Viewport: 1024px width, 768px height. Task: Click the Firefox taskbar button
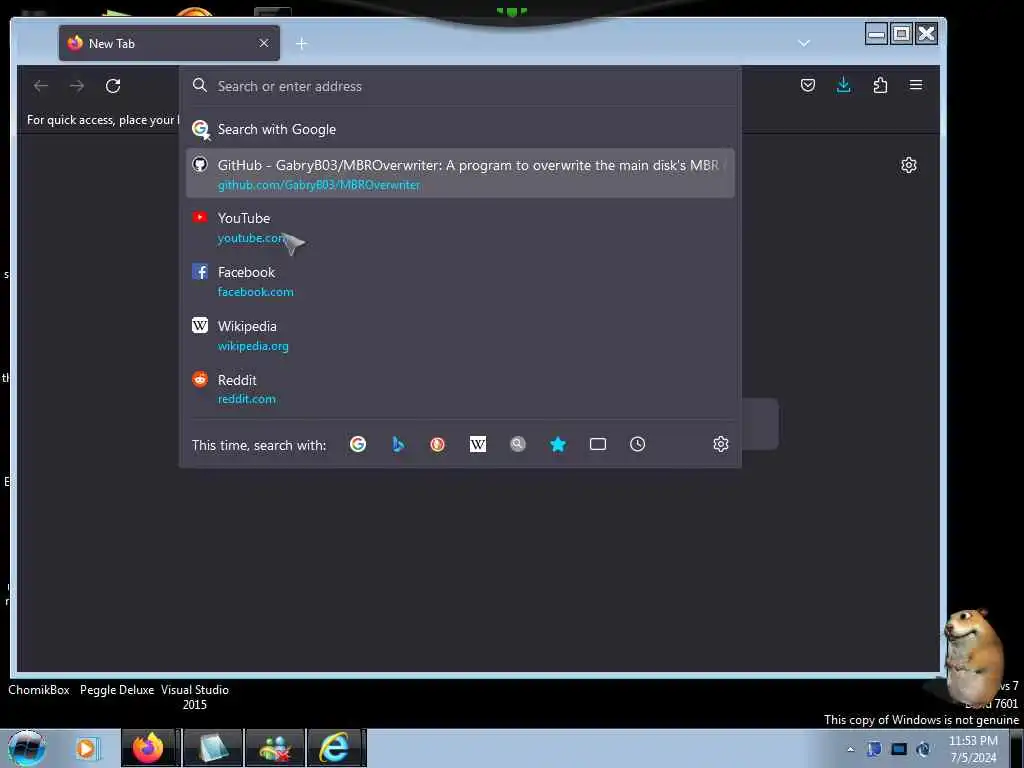[148, 748]
